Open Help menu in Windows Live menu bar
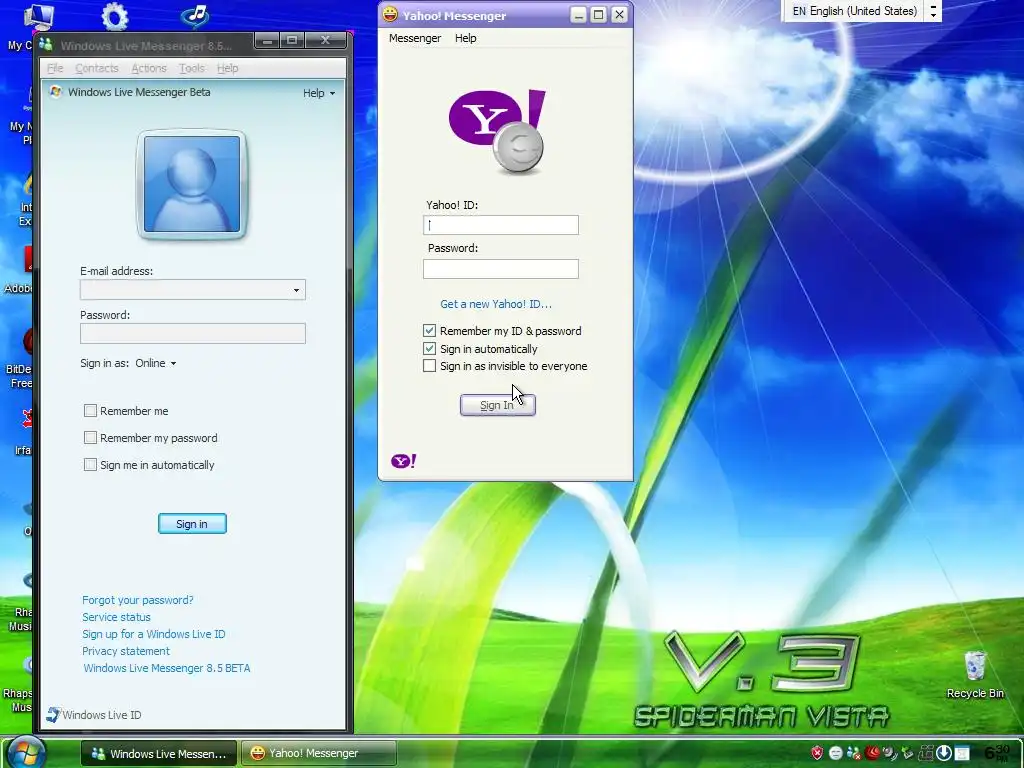1024x768 pixels. (x=227, y=68)
